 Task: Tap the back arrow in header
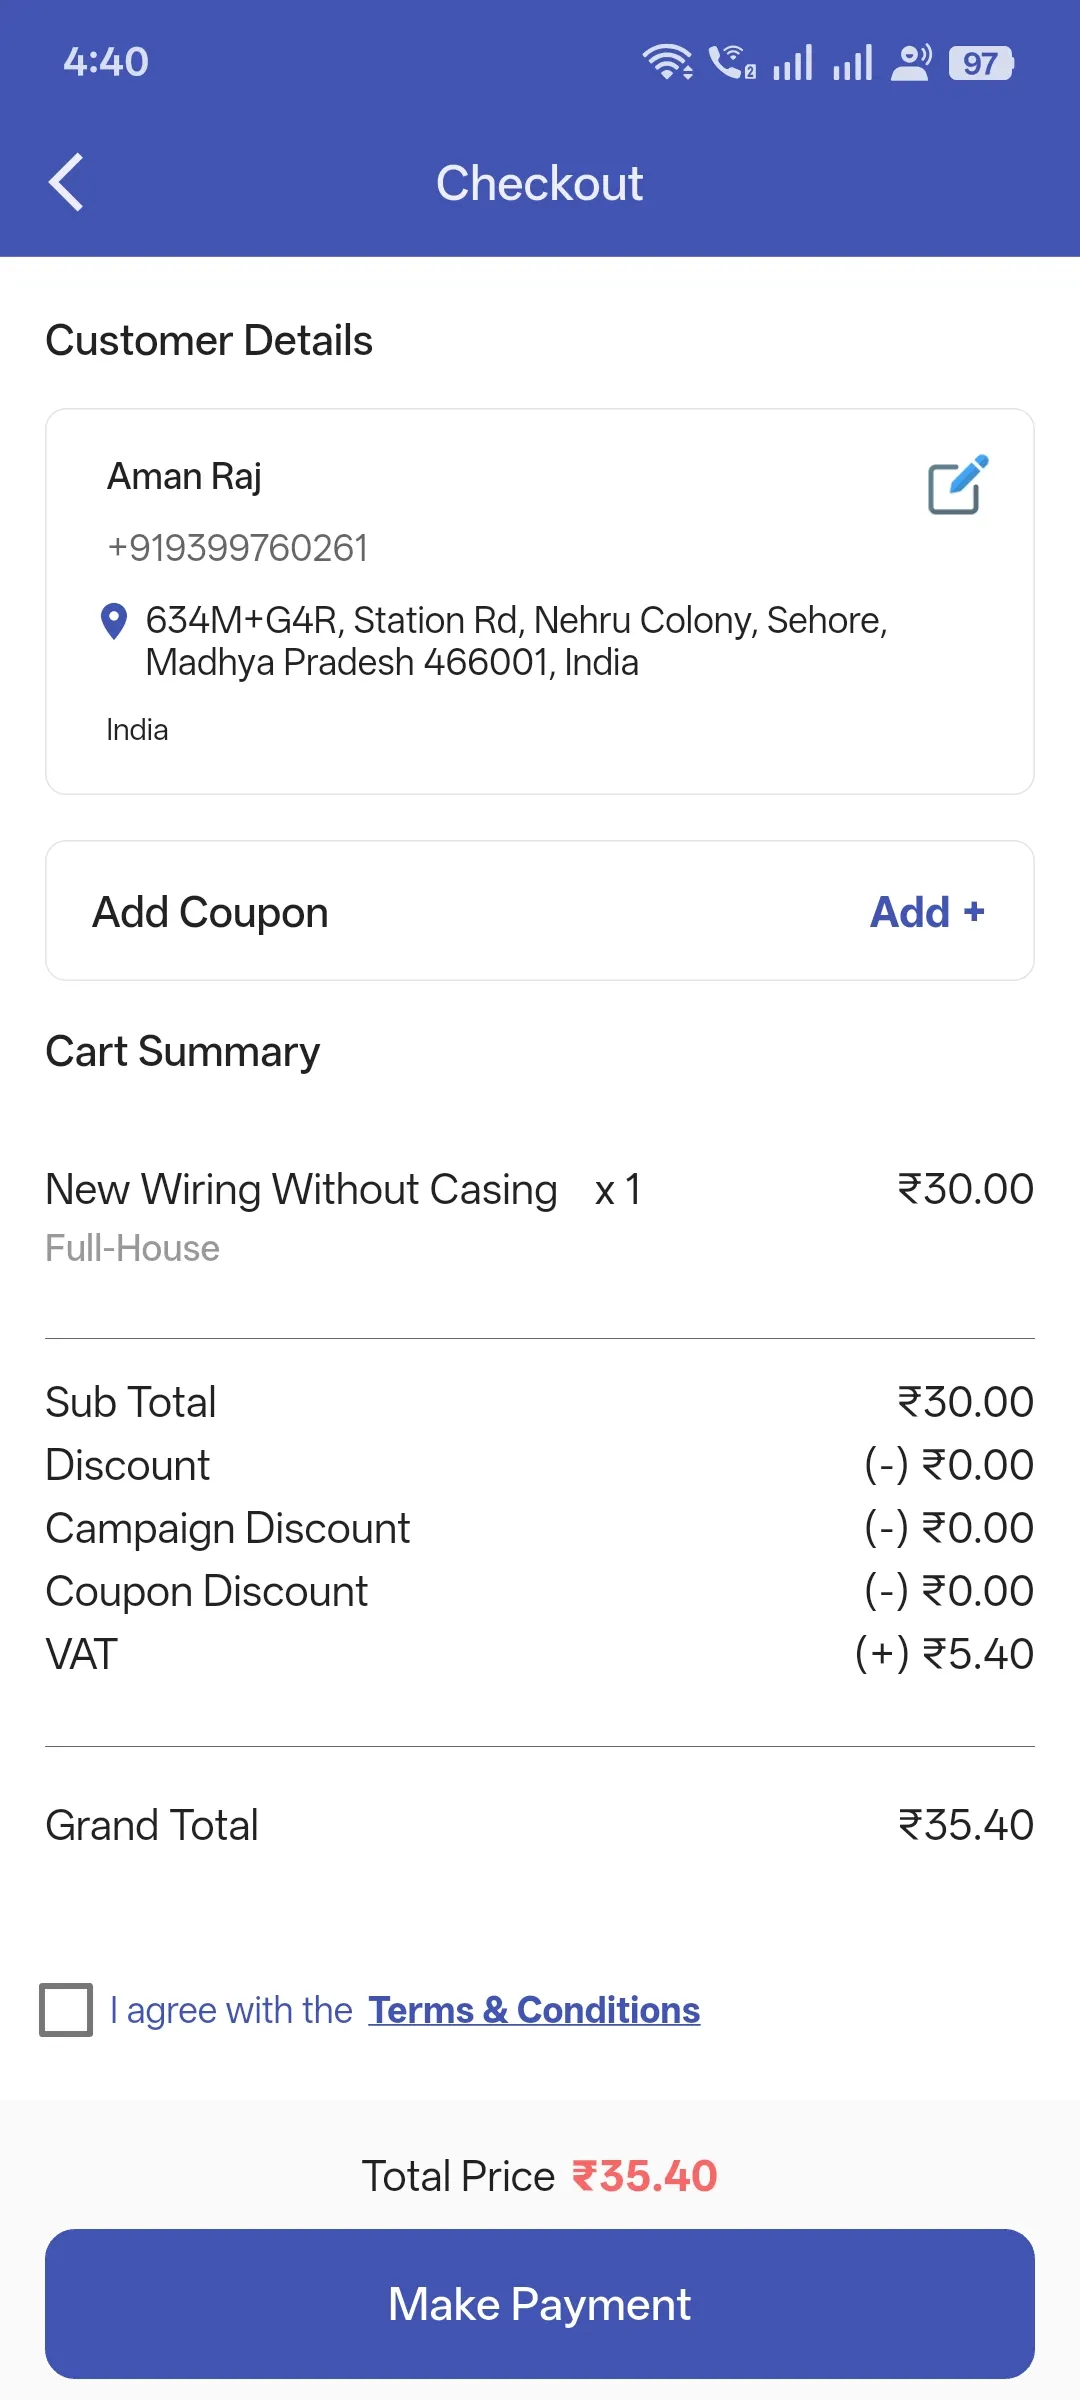point(66,183)
